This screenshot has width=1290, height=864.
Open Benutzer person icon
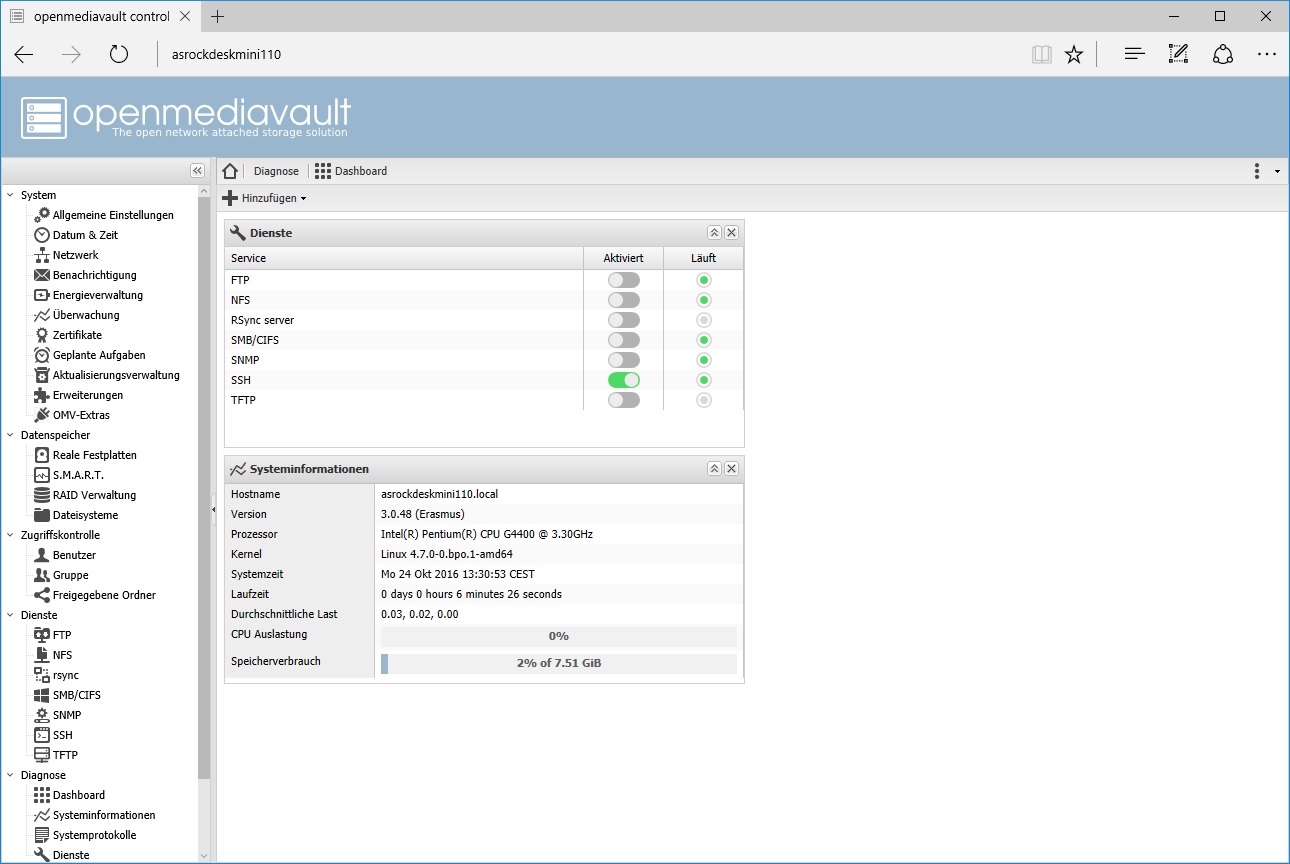(42, 555)
